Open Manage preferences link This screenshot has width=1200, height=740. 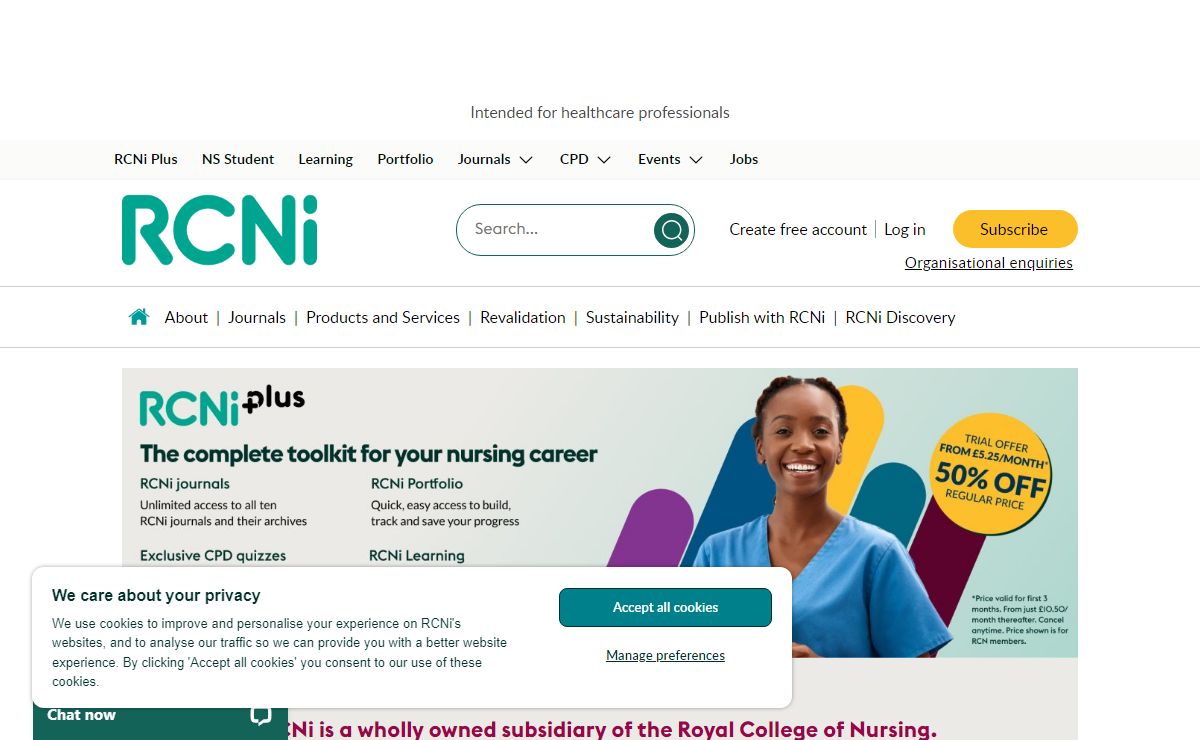pos(665,656)
